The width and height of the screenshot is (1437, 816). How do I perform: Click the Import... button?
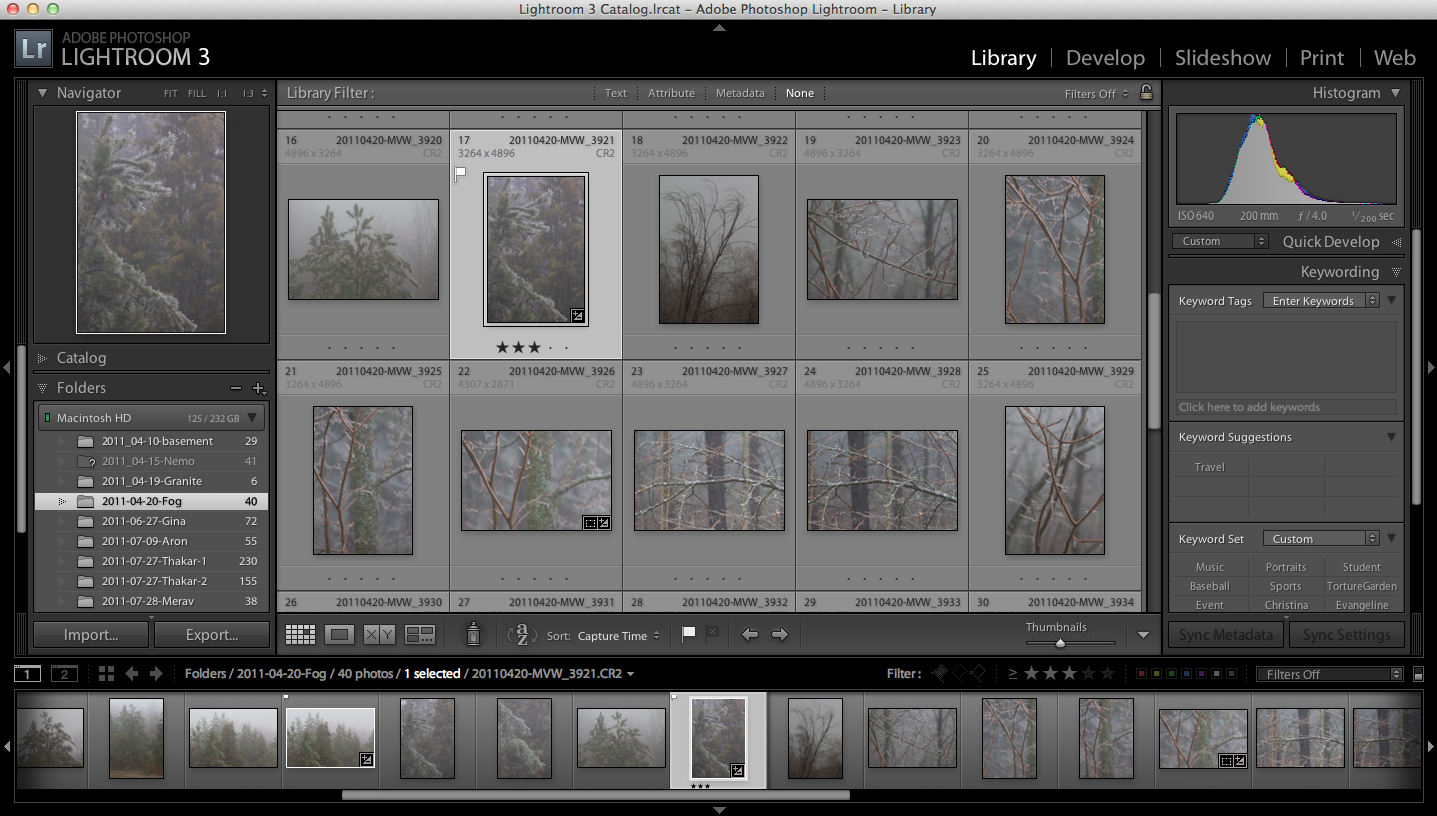coord(91,635)
